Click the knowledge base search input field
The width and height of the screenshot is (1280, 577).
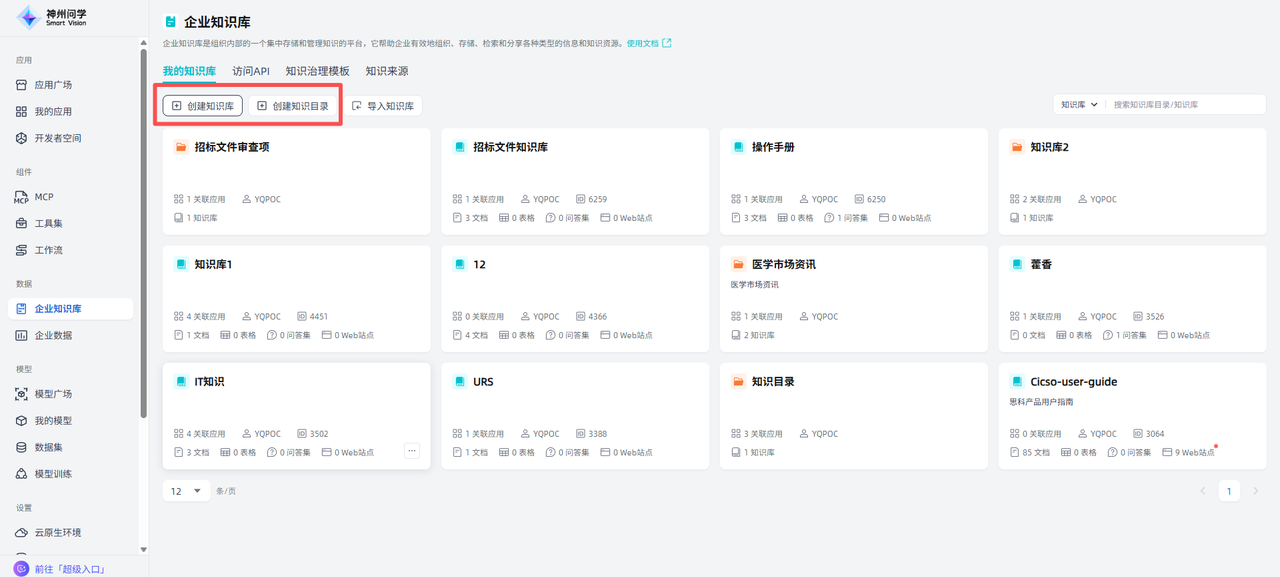coord(1186,105)
